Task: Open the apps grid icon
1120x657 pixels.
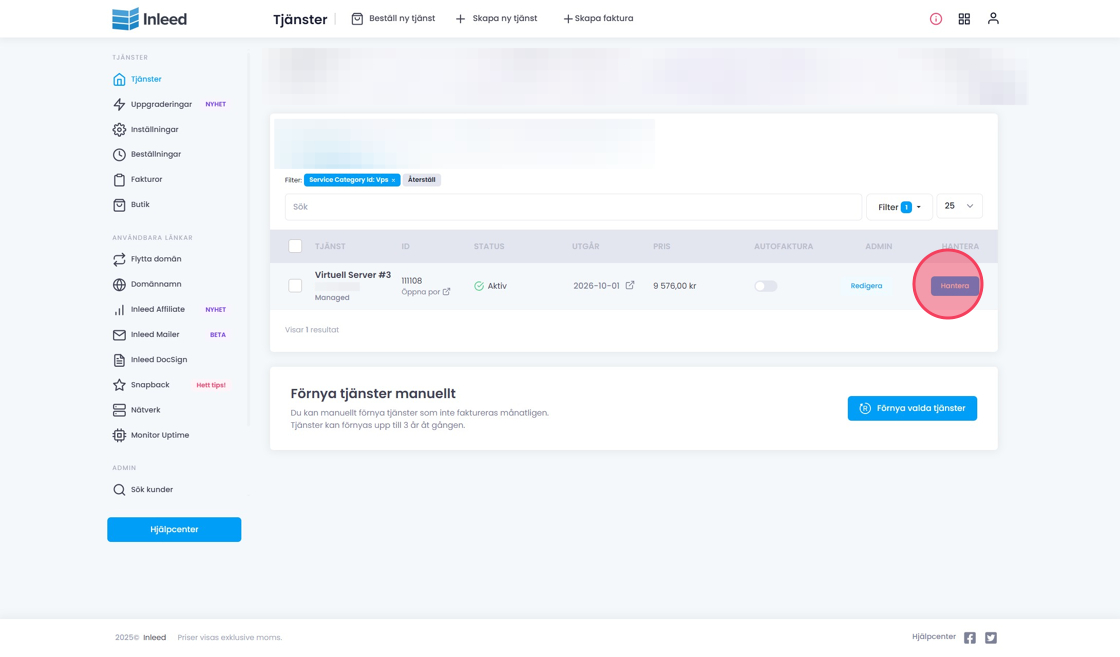Action: pos(964,19)
